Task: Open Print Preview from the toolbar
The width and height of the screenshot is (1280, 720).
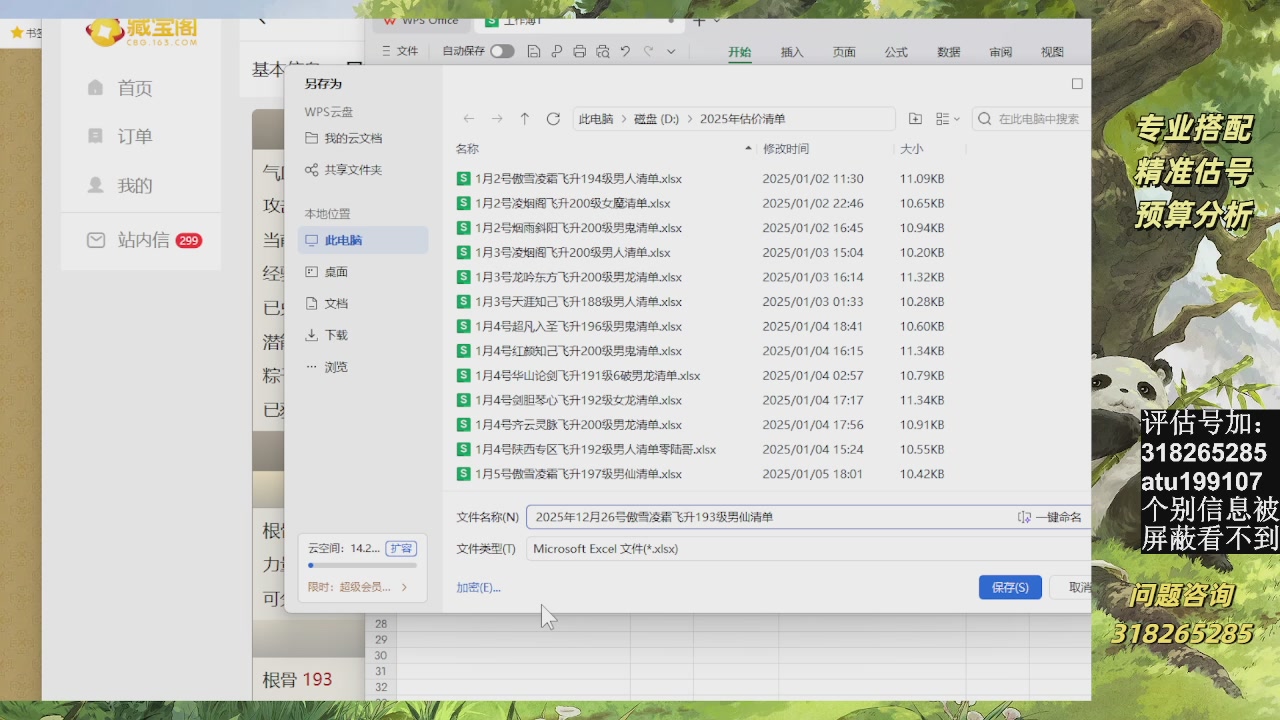Action: click(603, 51)
